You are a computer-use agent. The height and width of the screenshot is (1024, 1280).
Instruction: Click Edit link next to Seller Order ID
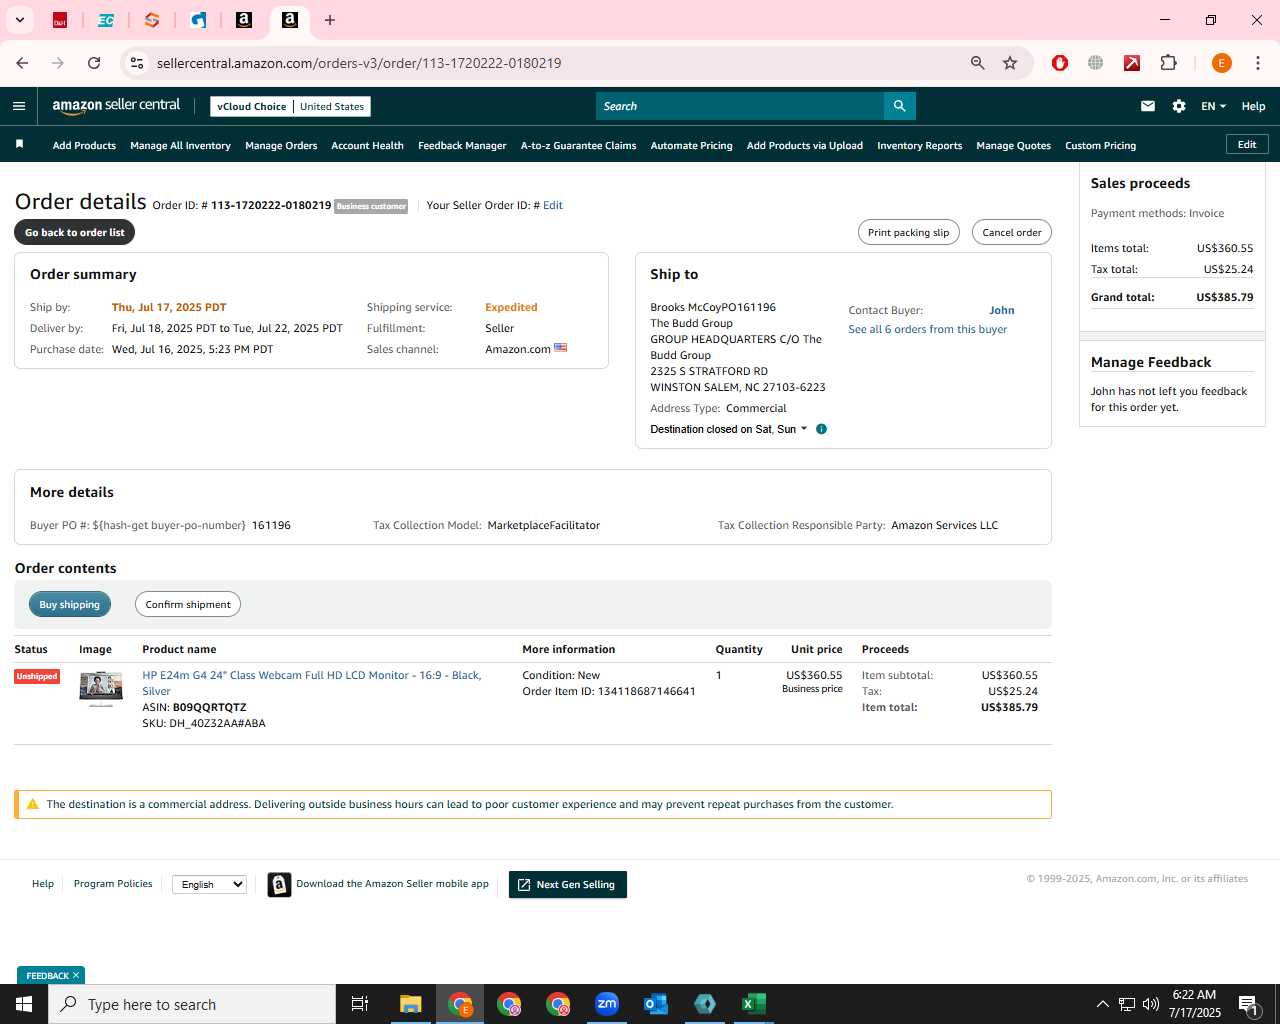[x=553, y=205]
